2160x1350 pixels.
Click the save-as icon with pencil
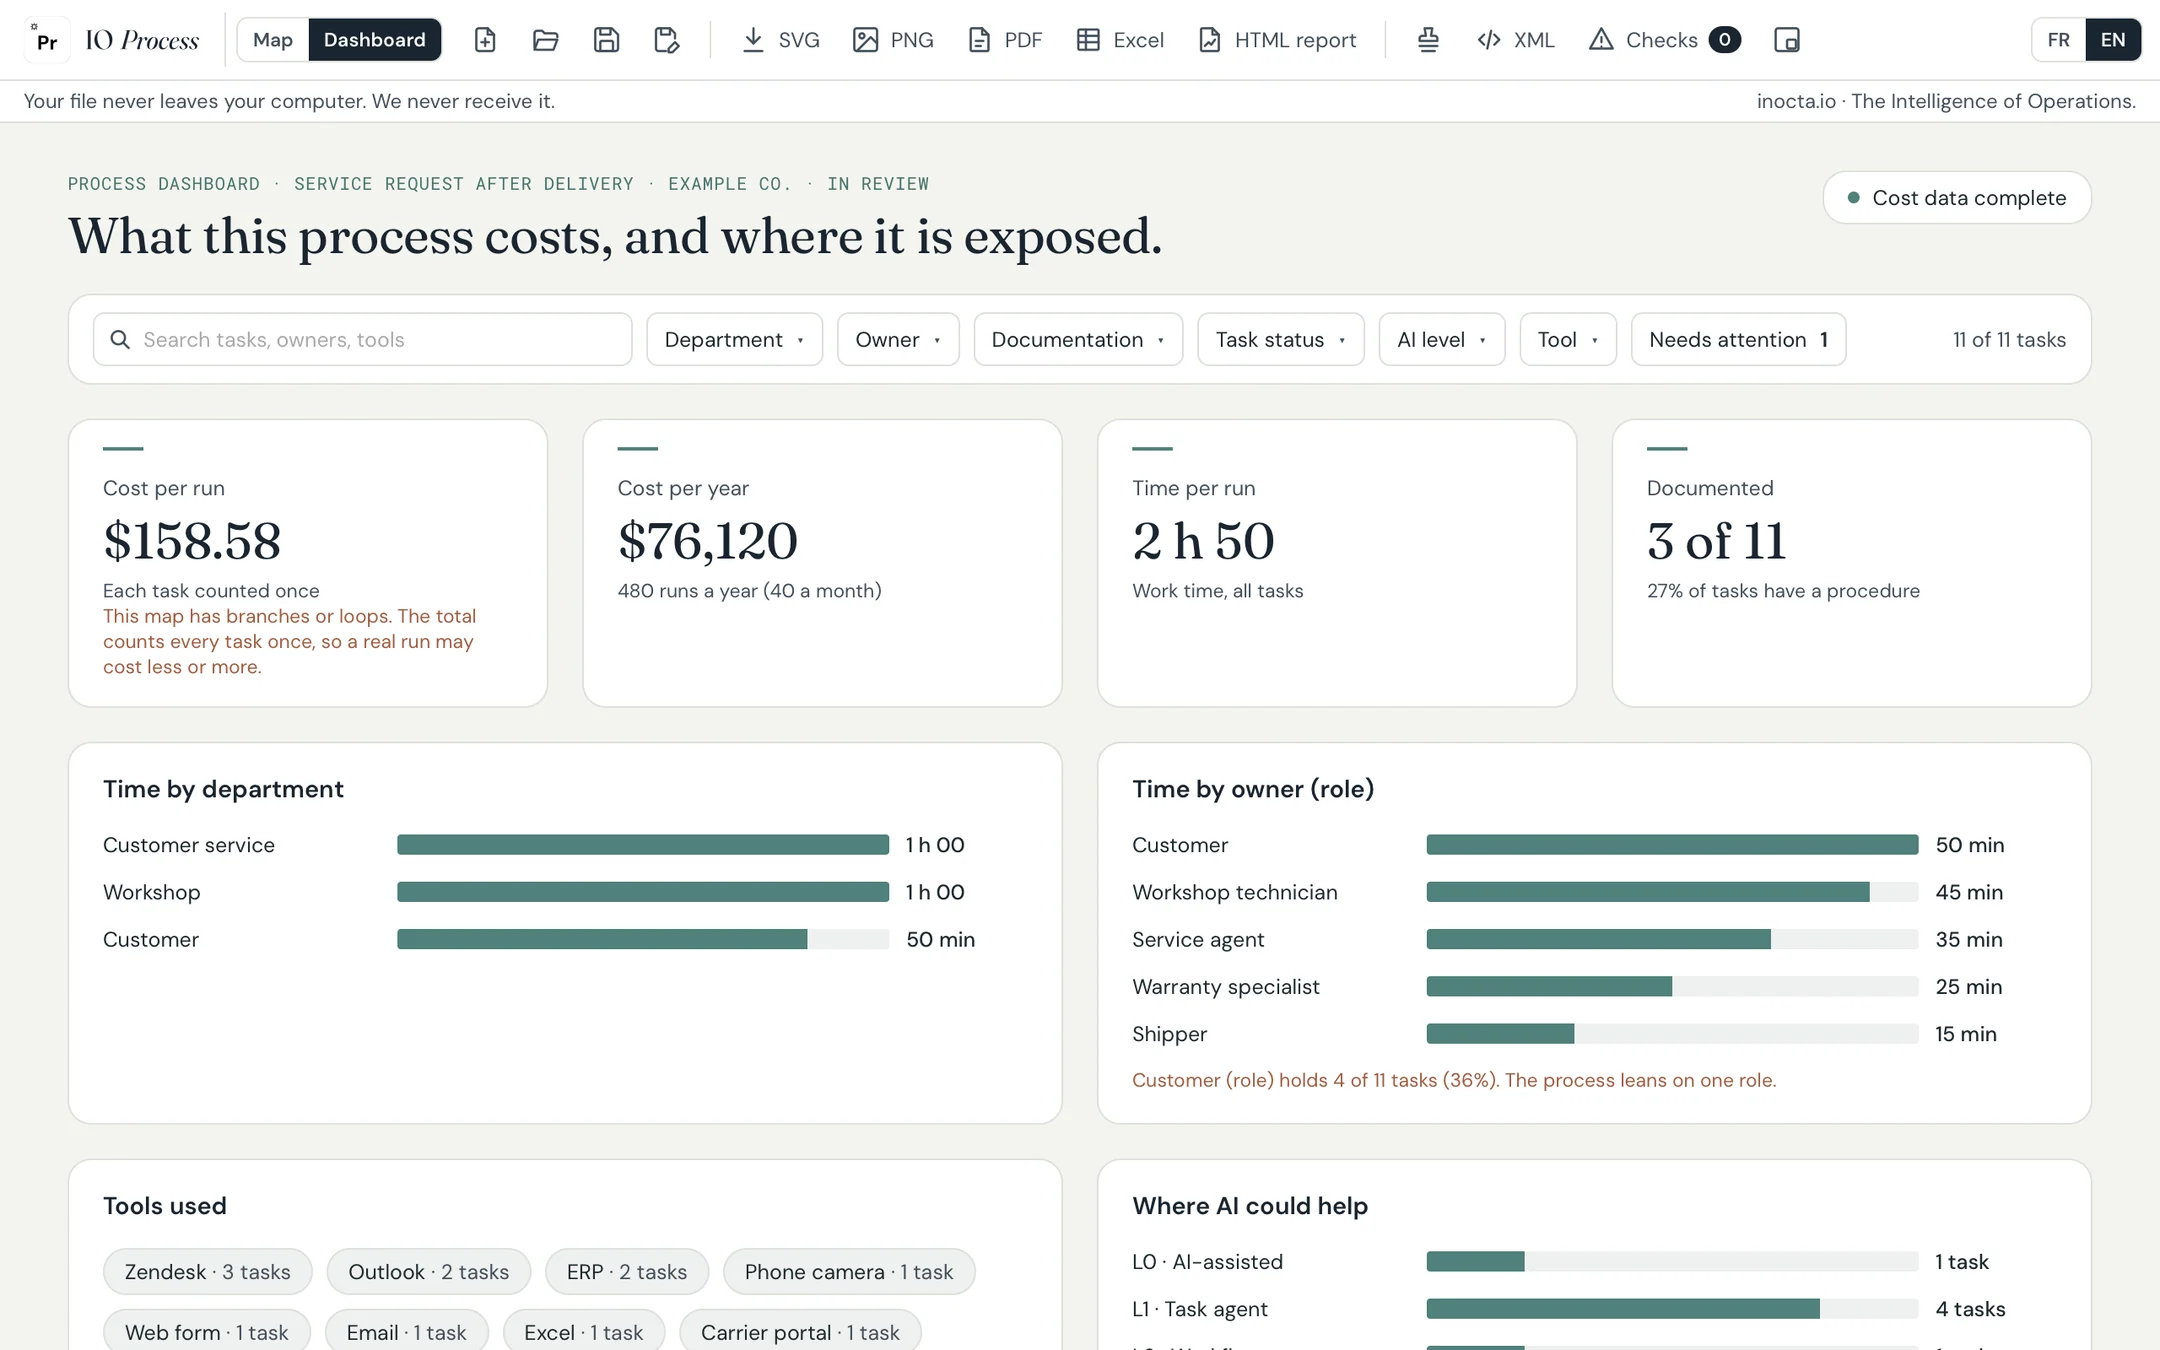point(666,40)
